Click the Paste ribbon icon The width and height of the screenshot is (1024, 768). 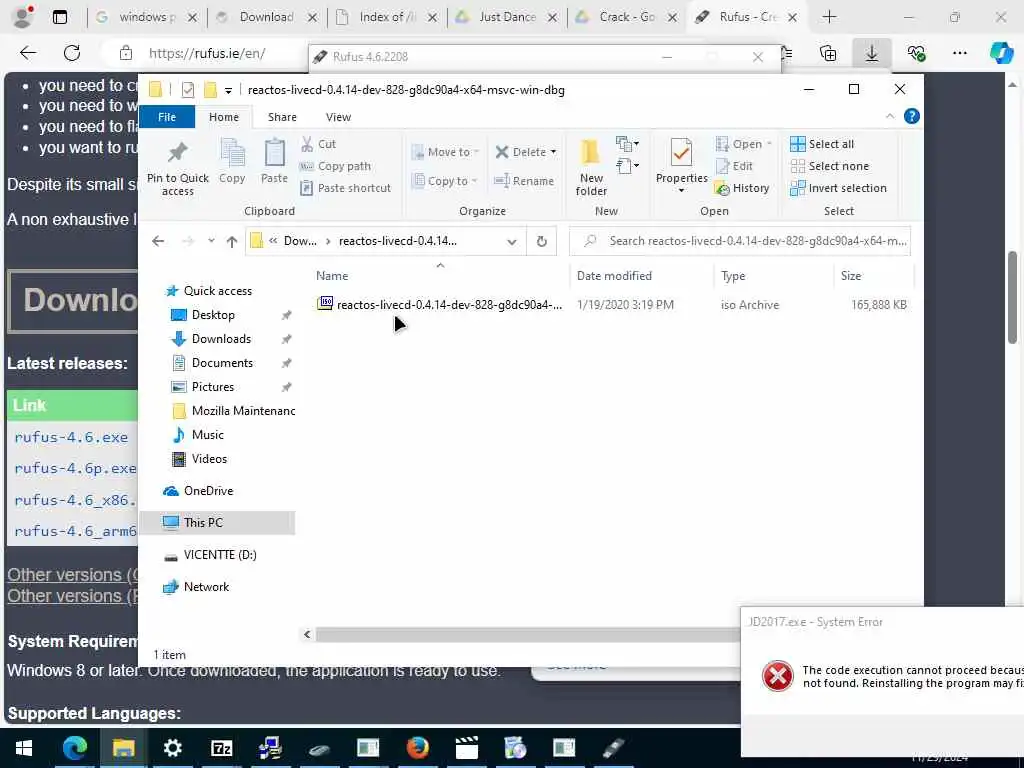(274, 161)
